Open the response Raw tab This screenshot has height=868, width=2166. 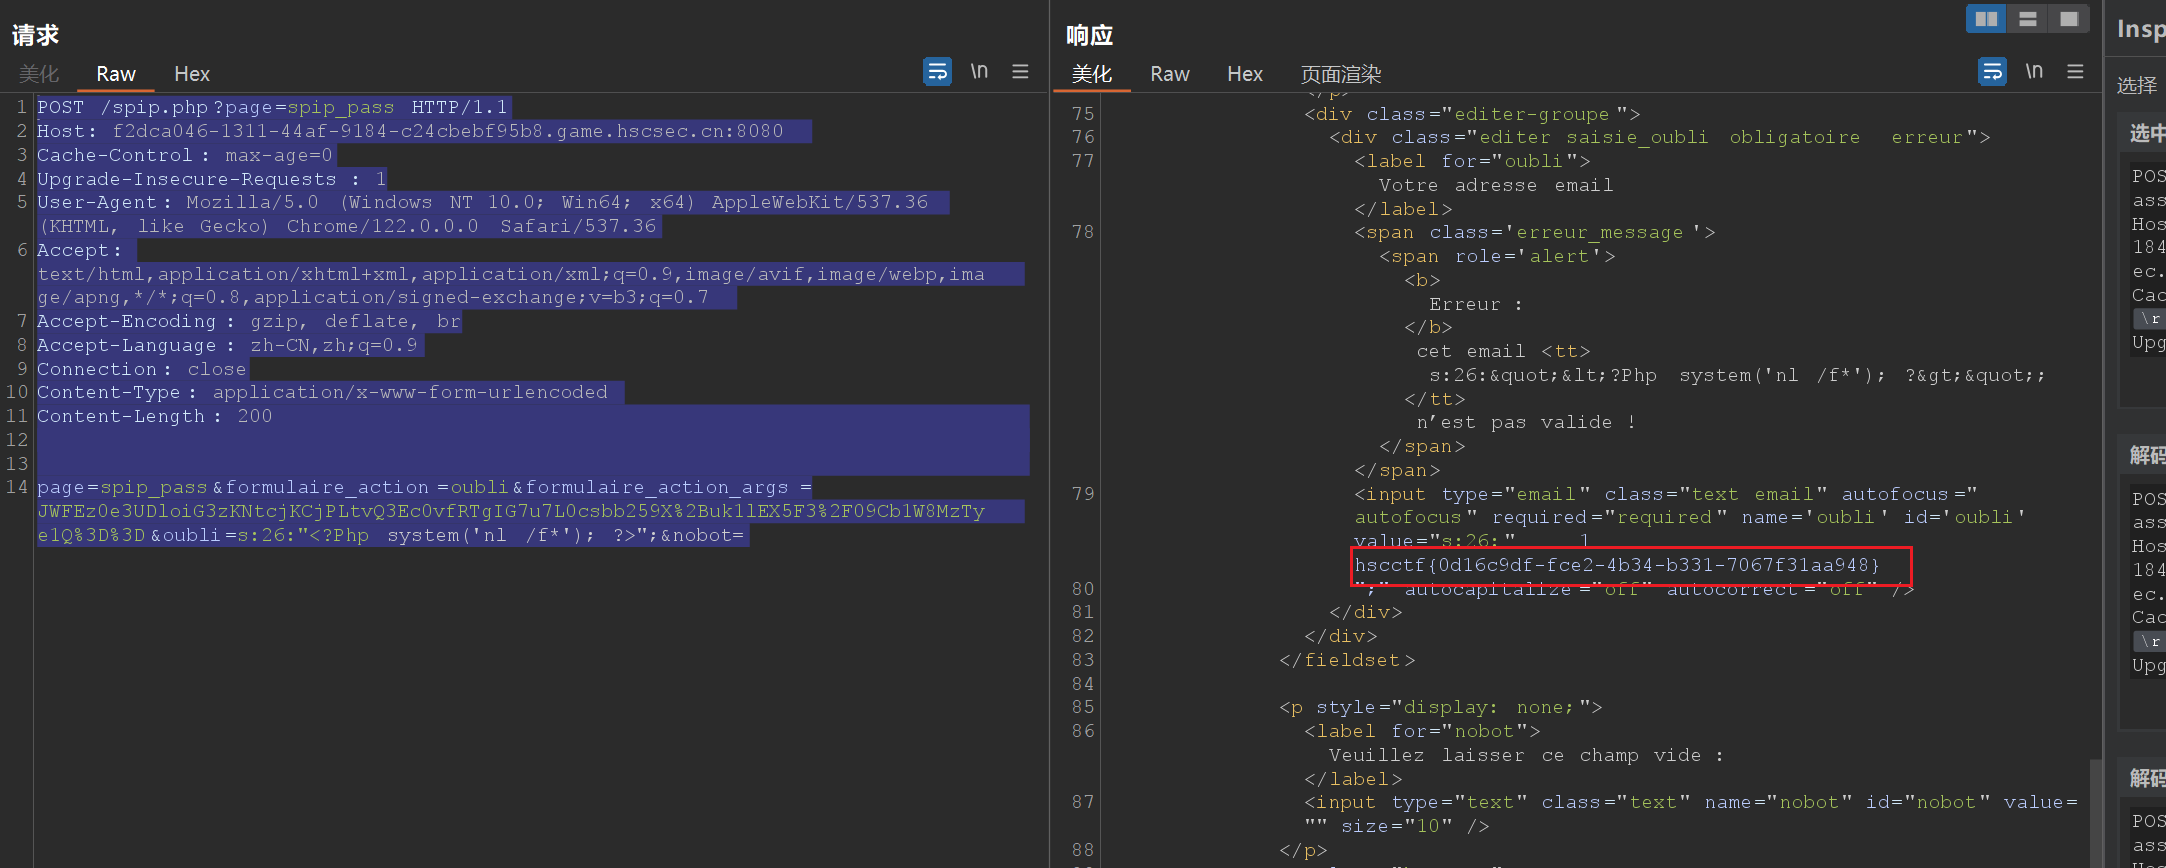click(x=1170, y=74)
